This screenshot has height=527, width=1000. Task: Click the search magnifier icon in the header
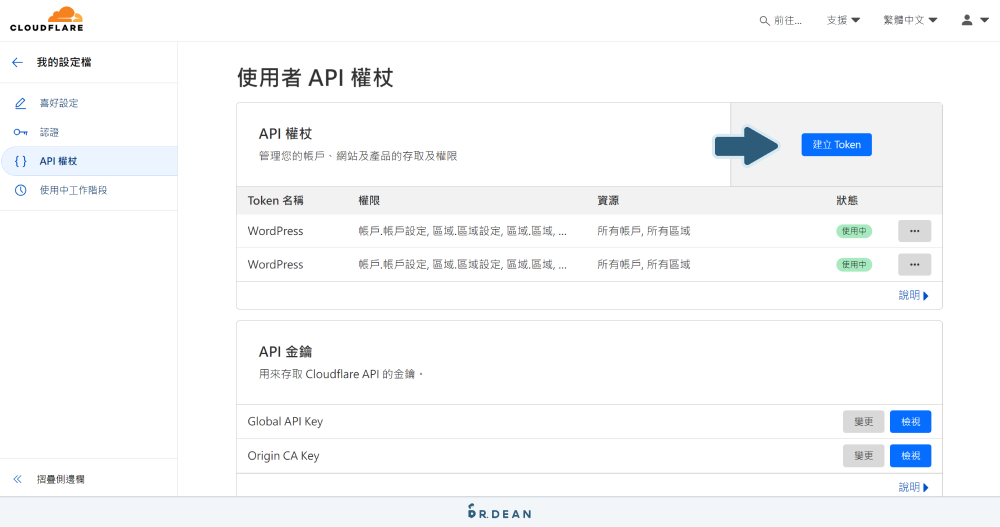click(764, 20)
